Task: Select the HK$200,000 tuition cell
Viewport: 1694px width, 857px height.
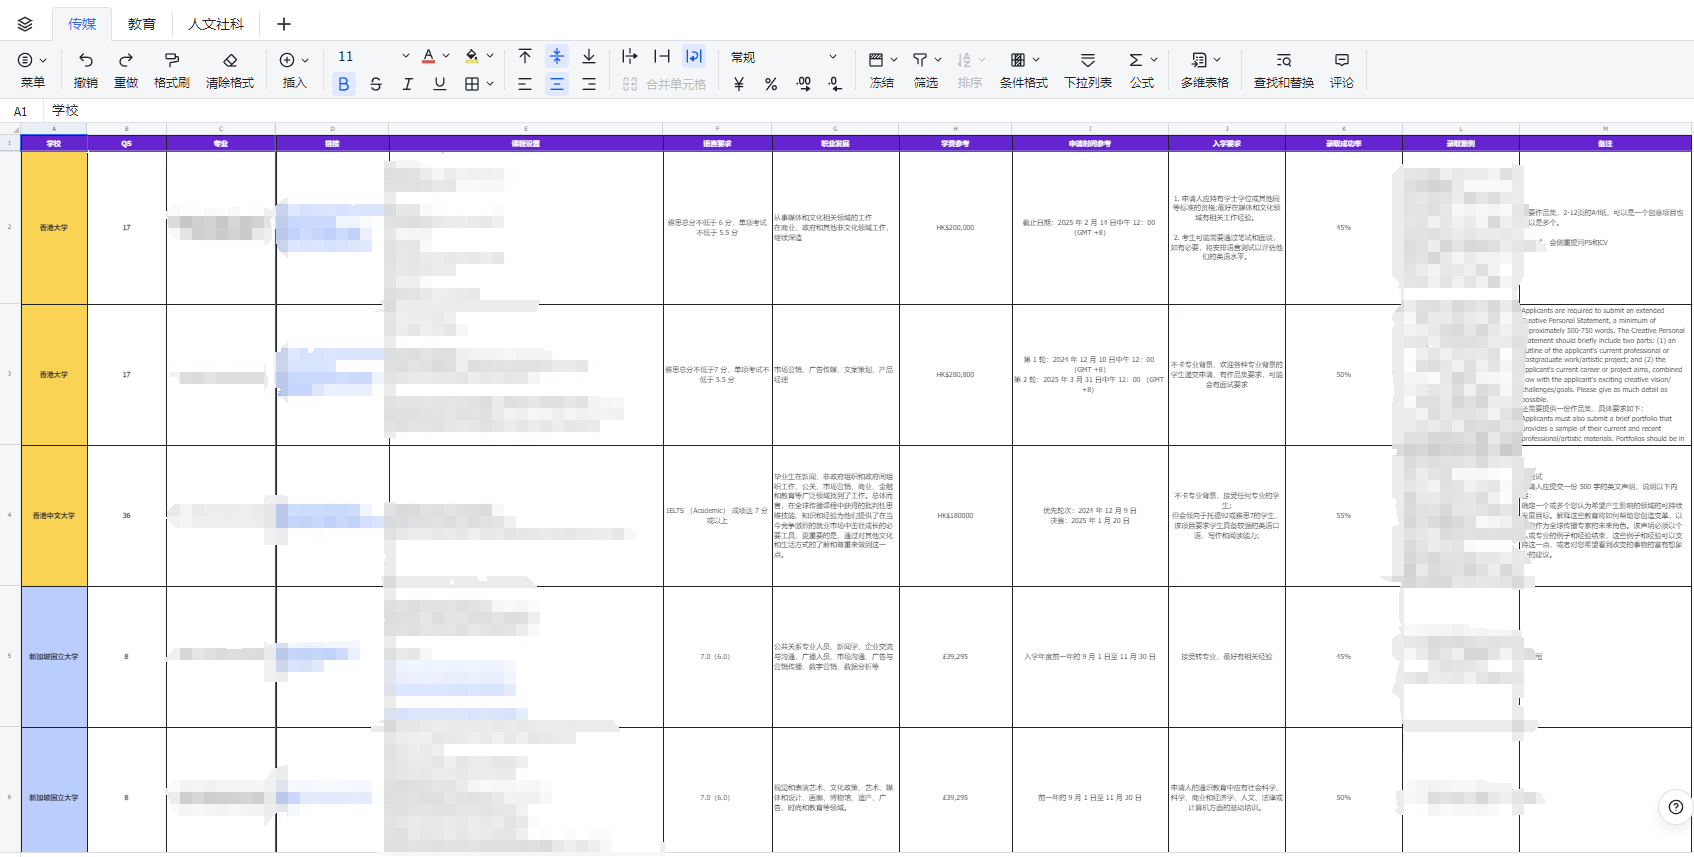Action: (955, 228)
